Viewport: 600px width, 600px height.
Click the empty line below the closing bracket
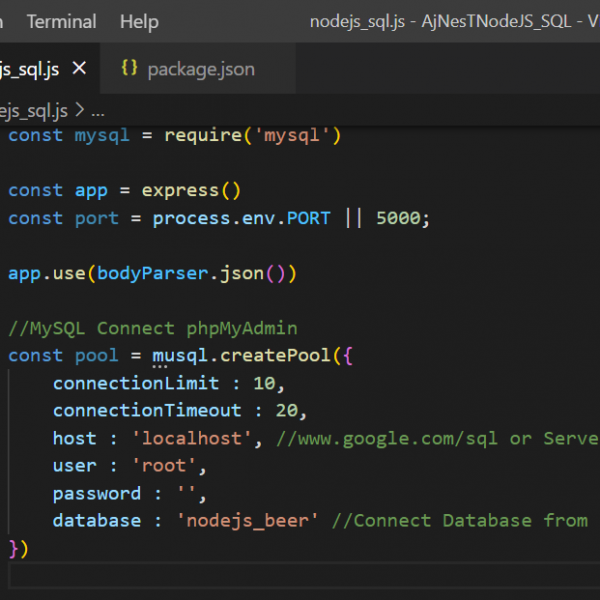click(x=300, y=576)
